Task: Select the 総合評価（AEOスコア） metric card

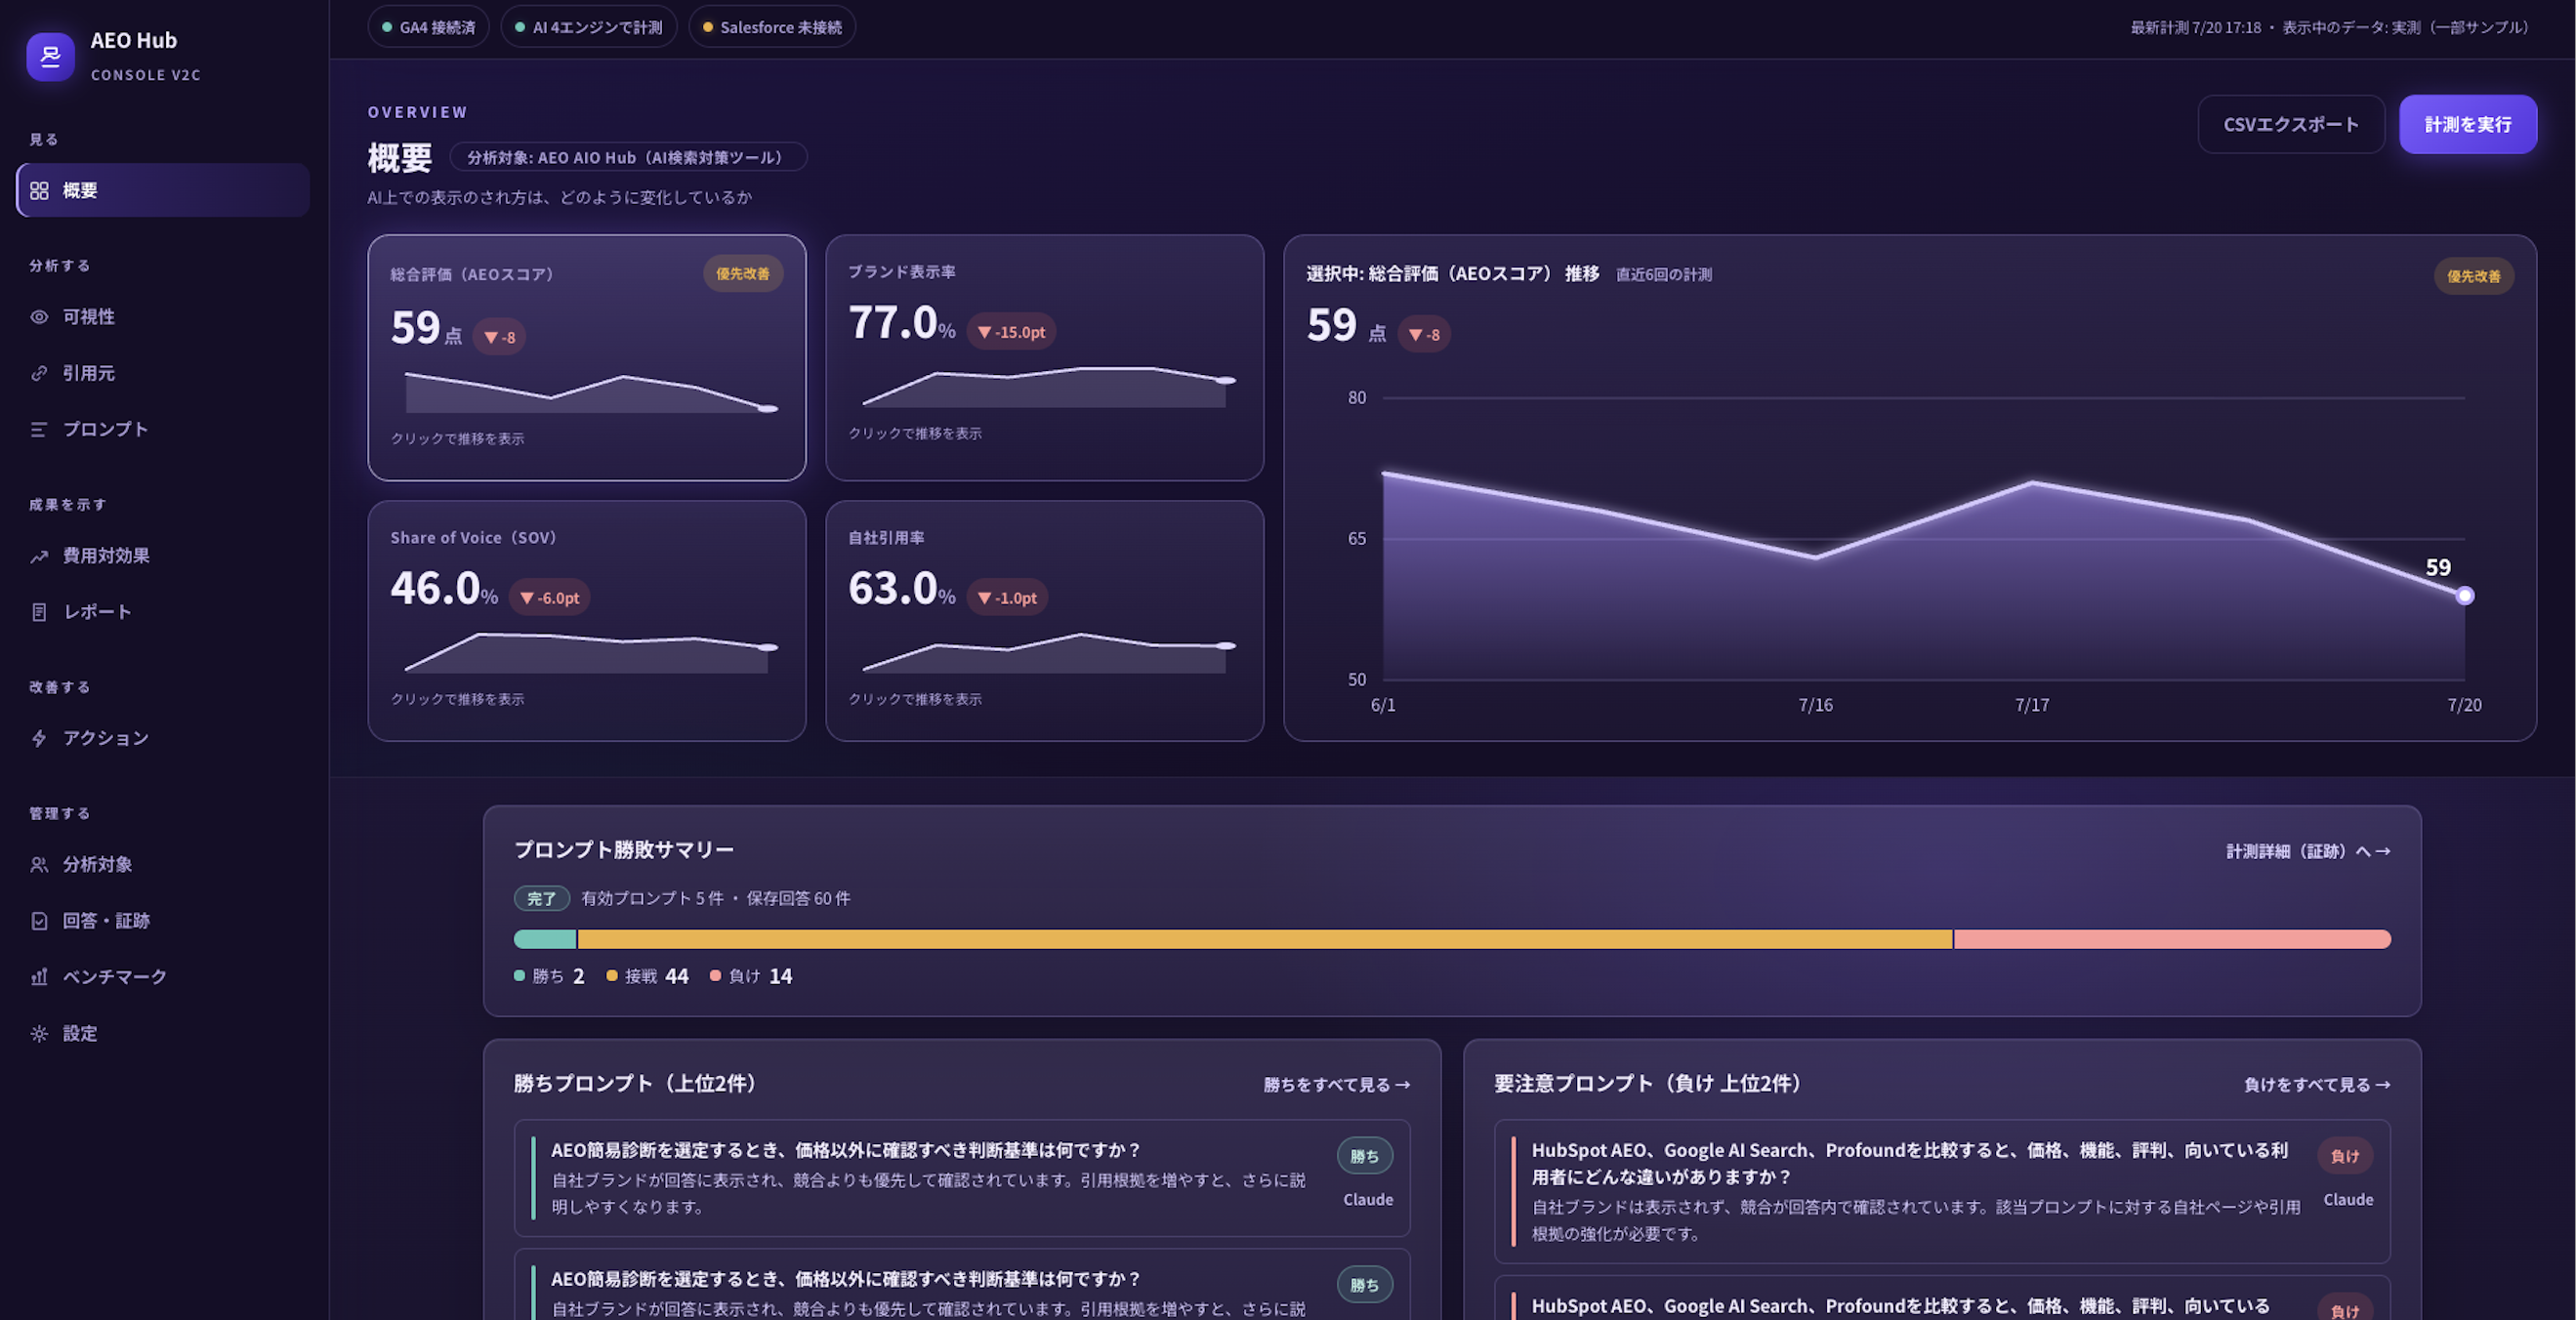Action: (587, 358)
